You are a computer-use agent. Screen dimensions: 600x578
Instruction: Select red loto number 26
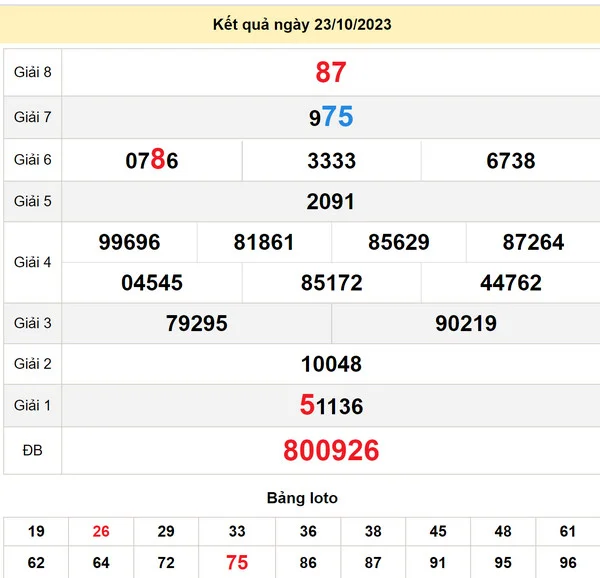click(x=101, y=532)
